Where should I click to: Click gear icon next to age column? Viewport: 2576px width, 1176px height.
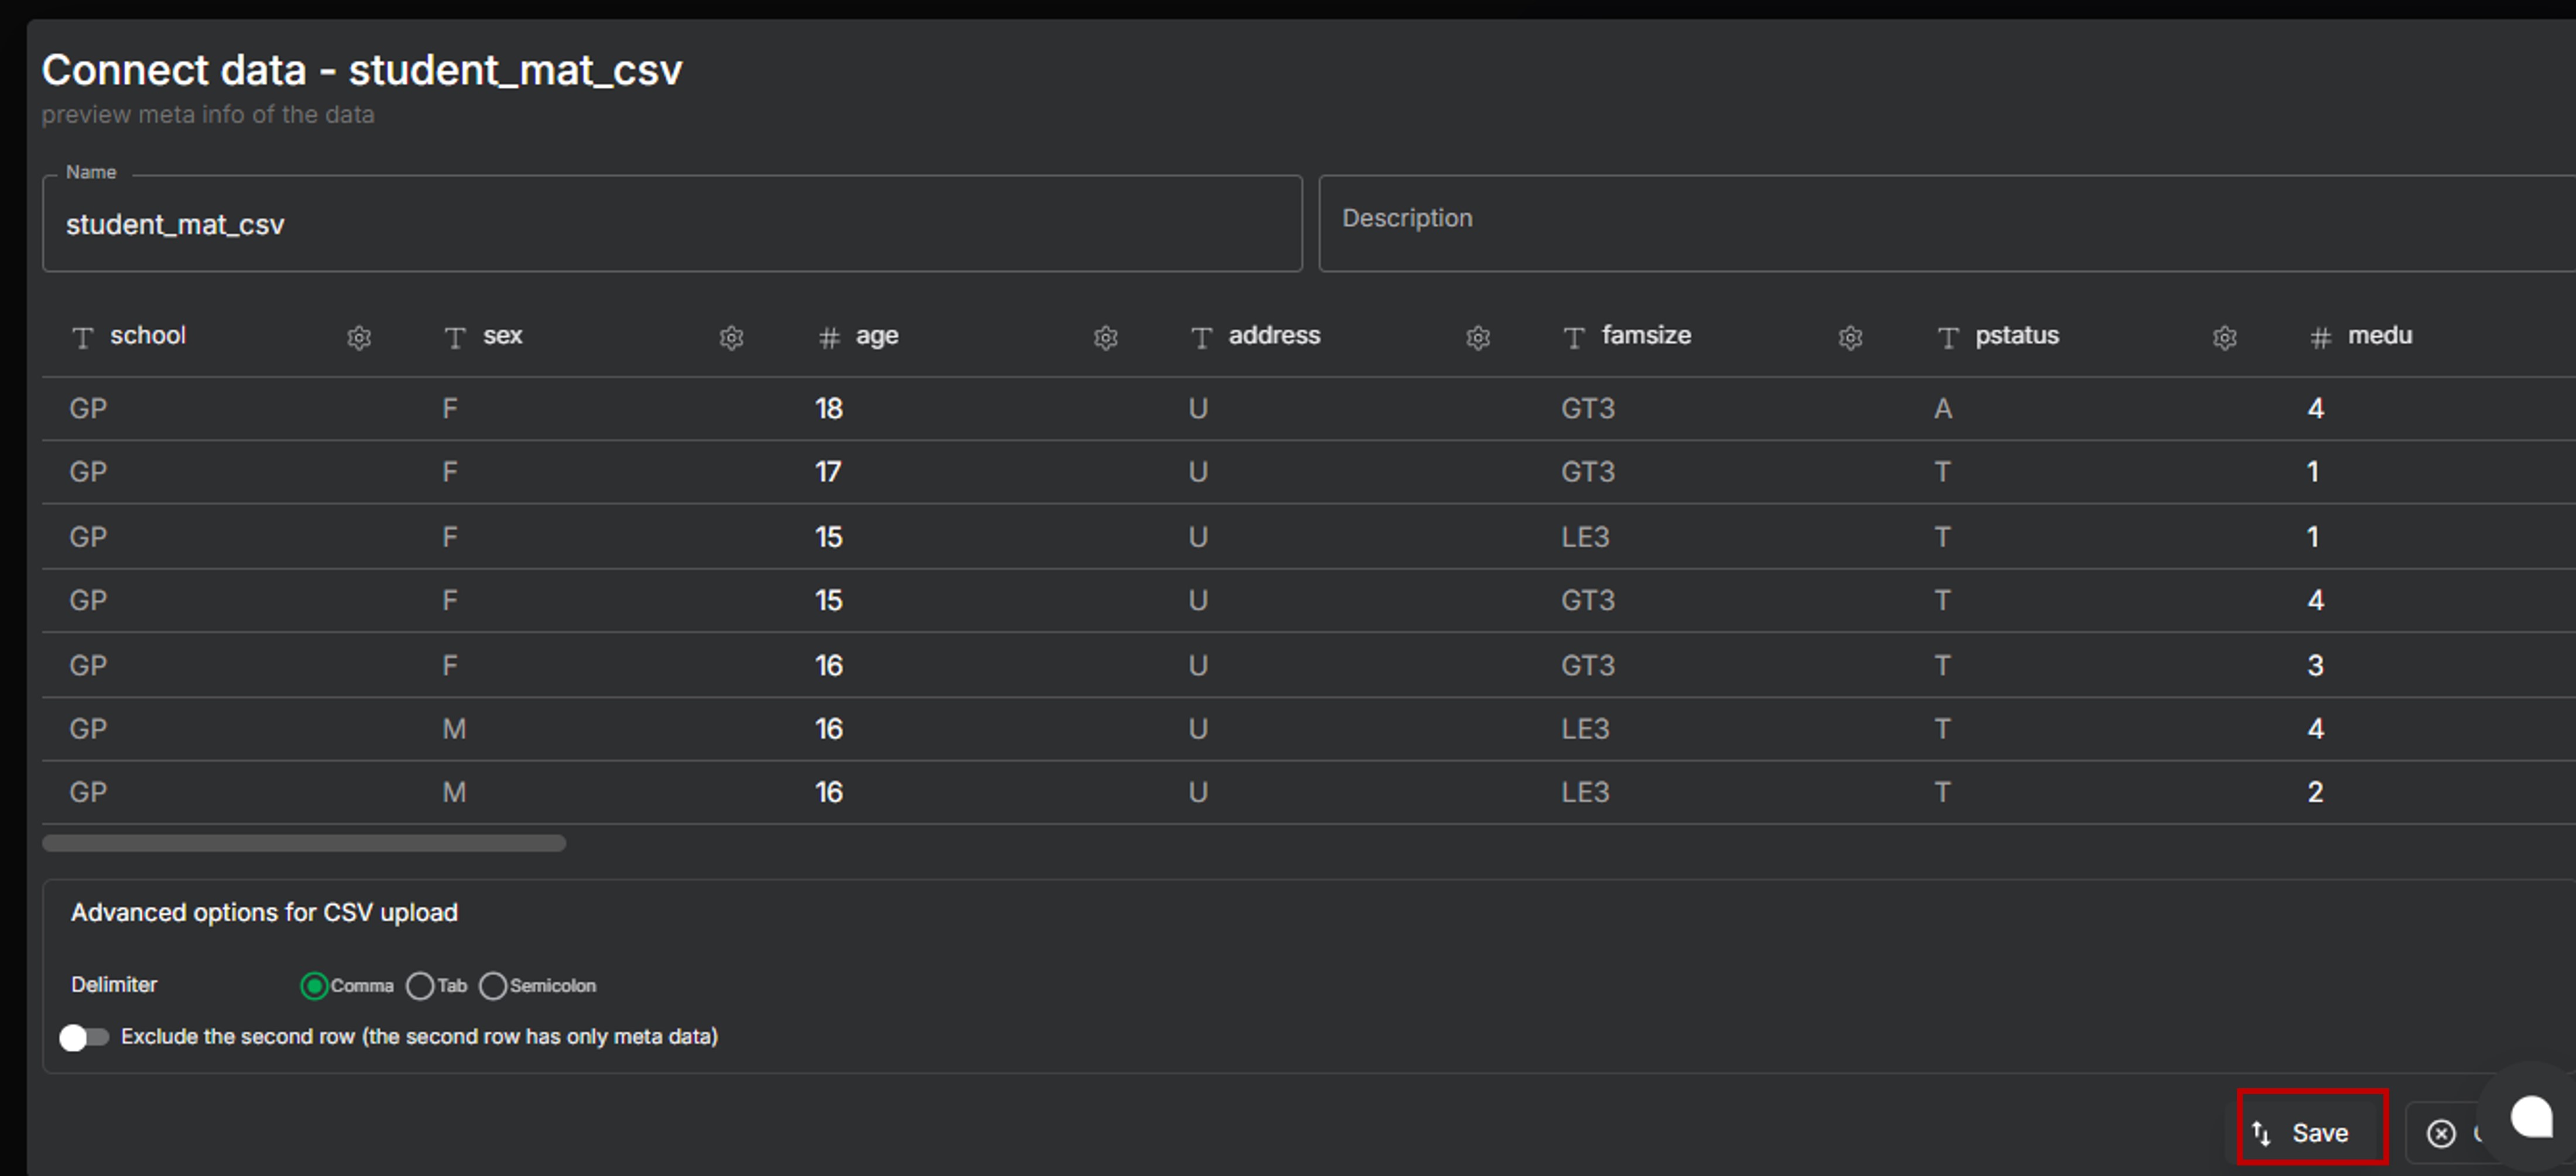[1105, 338]
